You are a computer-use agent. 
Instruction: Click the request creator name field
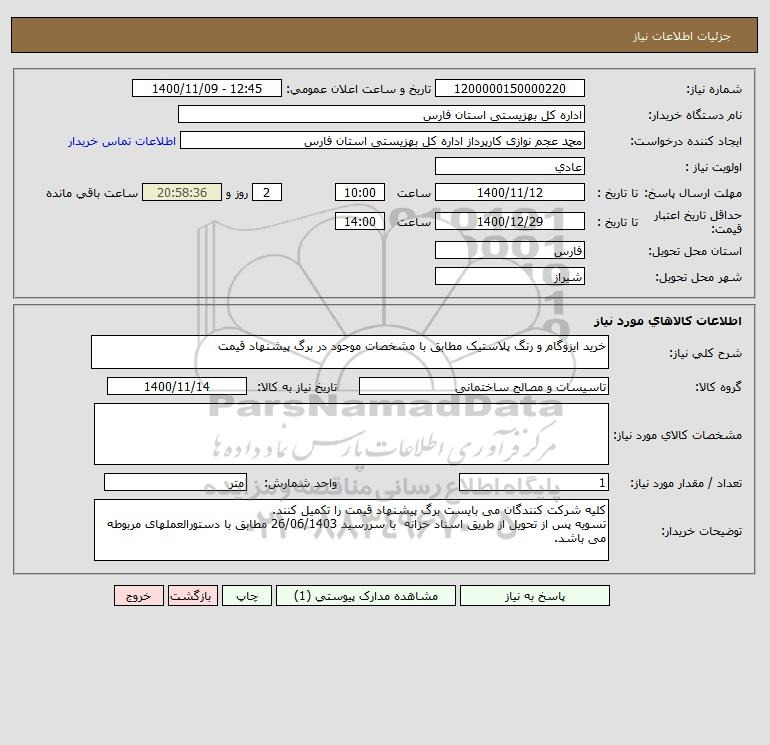click(383, 140)
